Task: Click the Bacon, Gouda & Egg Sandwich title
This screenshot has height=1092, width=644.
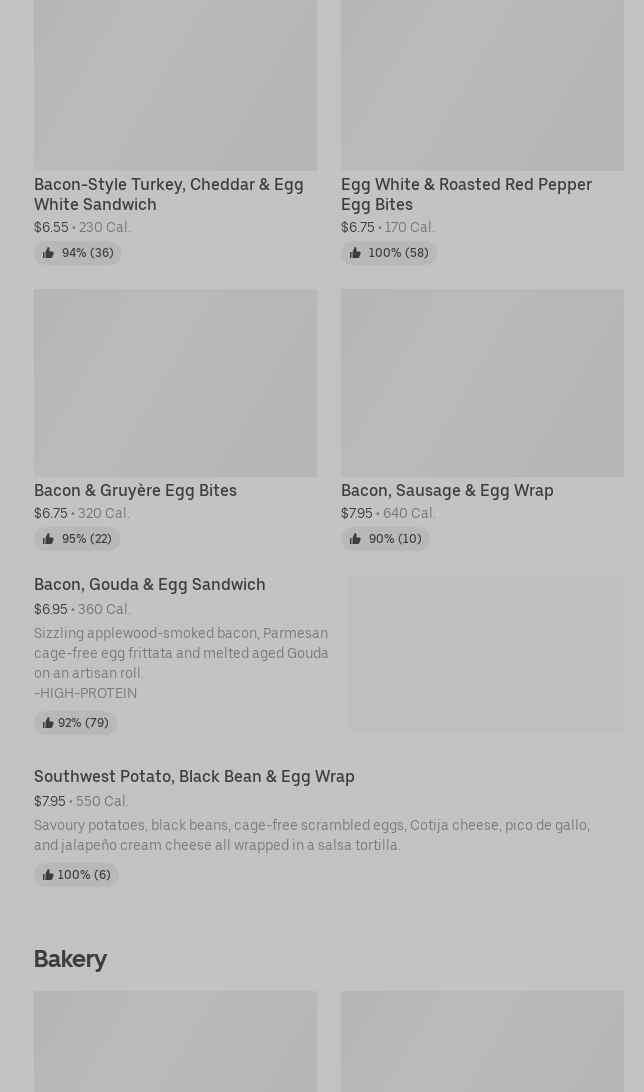Action: click(150, 584)
